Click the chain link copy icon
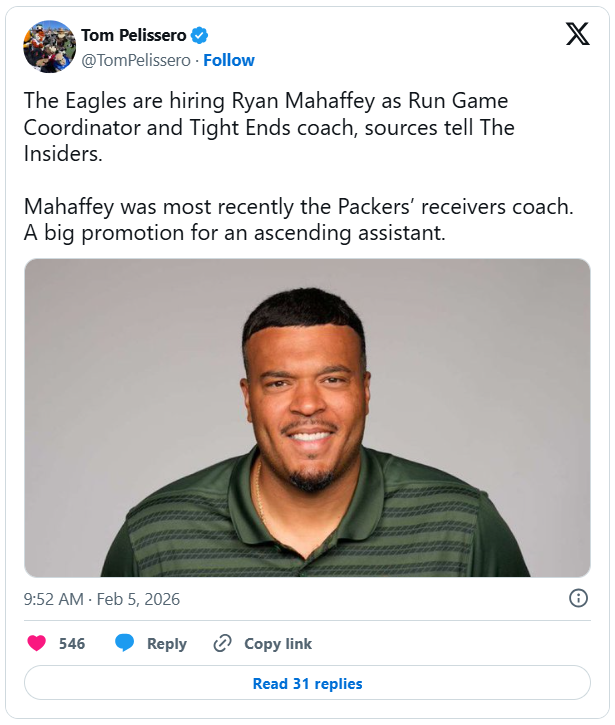Viewport: 615px width, 725px height. pos(223,643)
